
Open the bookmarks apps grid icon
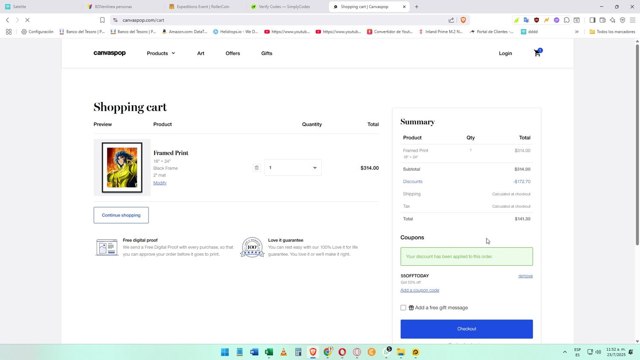tap(9, 31)
